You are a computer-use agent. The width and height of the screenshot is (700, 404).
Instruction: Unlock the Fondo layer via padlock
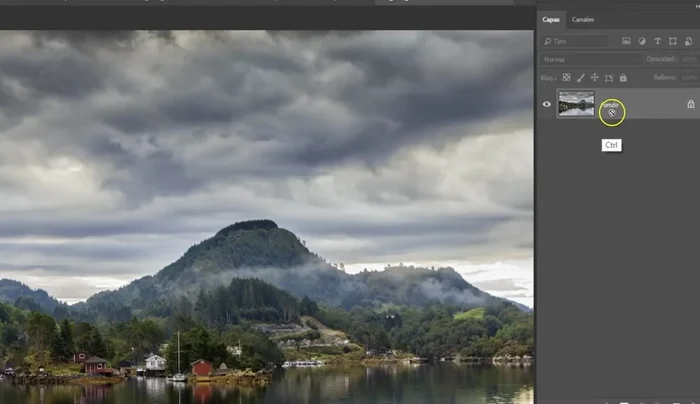pos(690,104)
